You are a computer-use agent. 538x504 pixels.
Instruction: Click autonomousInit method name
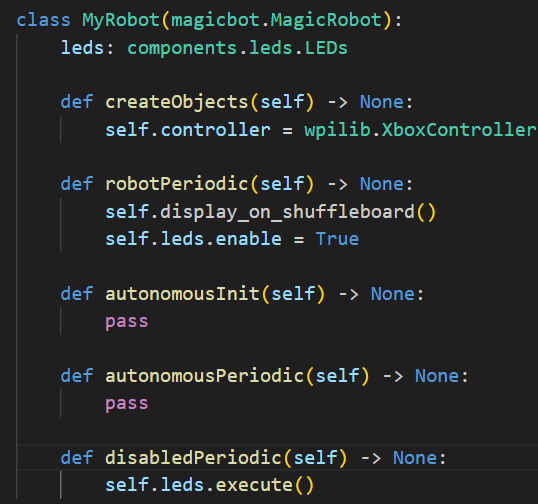point(182,294)
